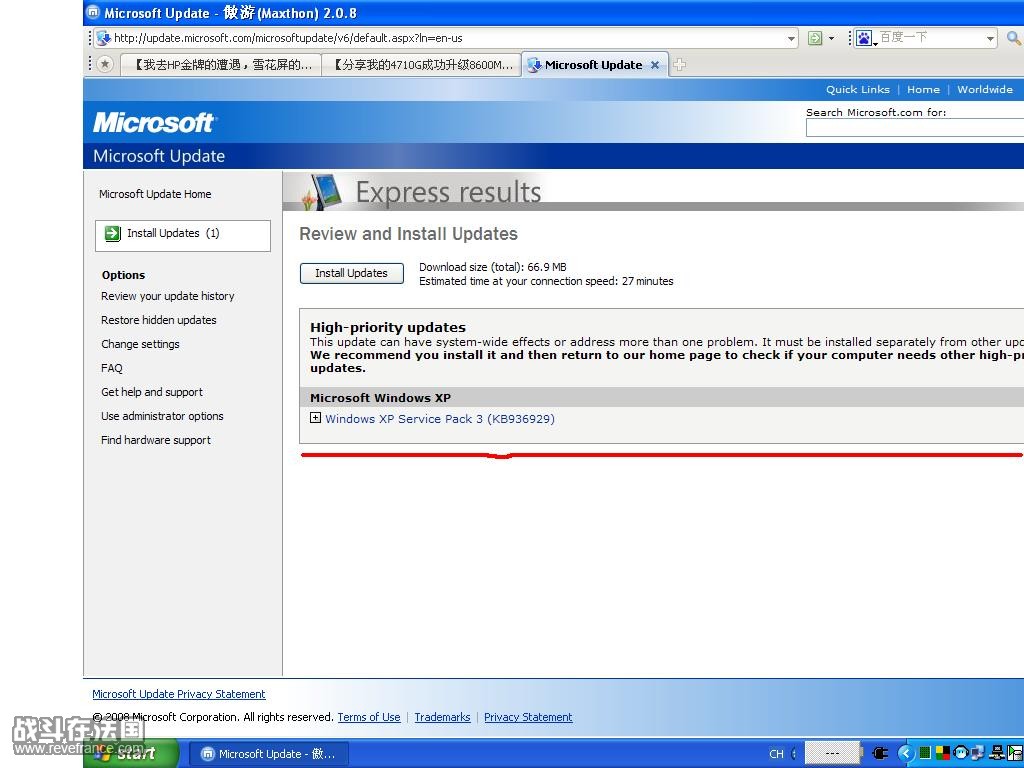Click the Maxthon icon in the title bar
This screenshot has height=768, width=1024.
point(93,12)
